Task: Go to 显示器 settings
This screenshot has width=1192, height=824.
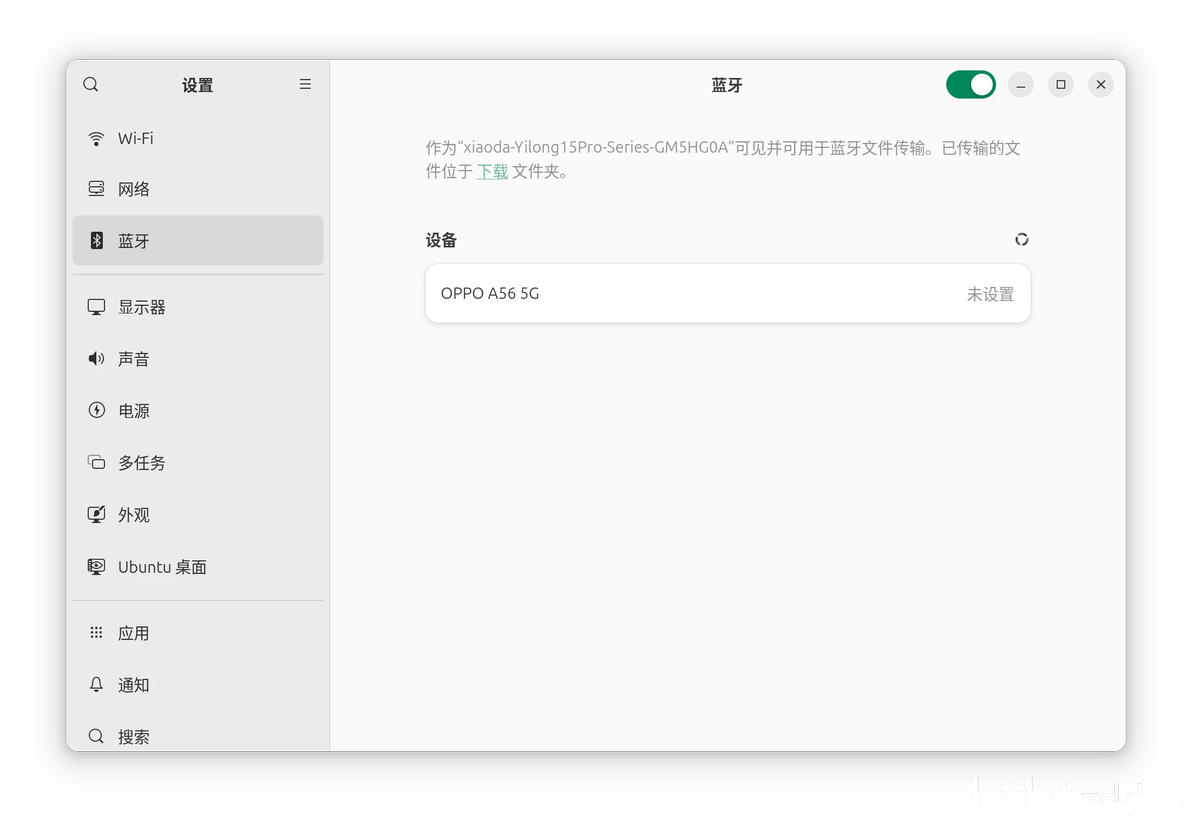Action: [x=198, y=307]
